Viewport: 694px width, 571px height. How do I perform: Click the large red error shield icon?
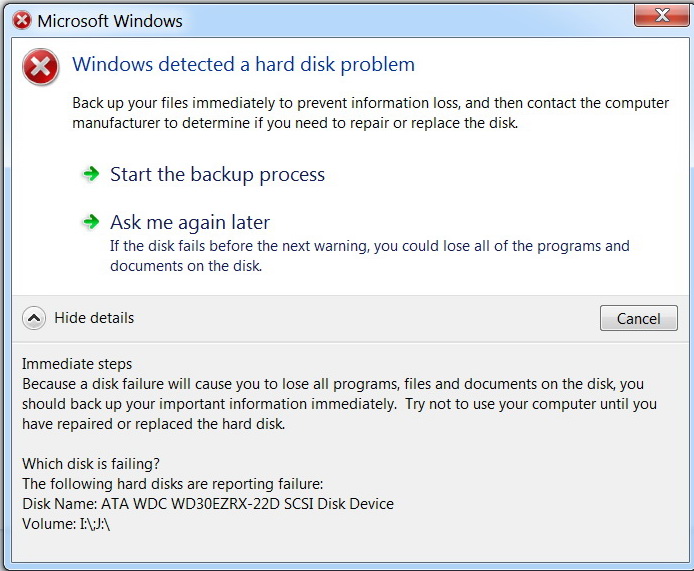click(x=40, y=67)
